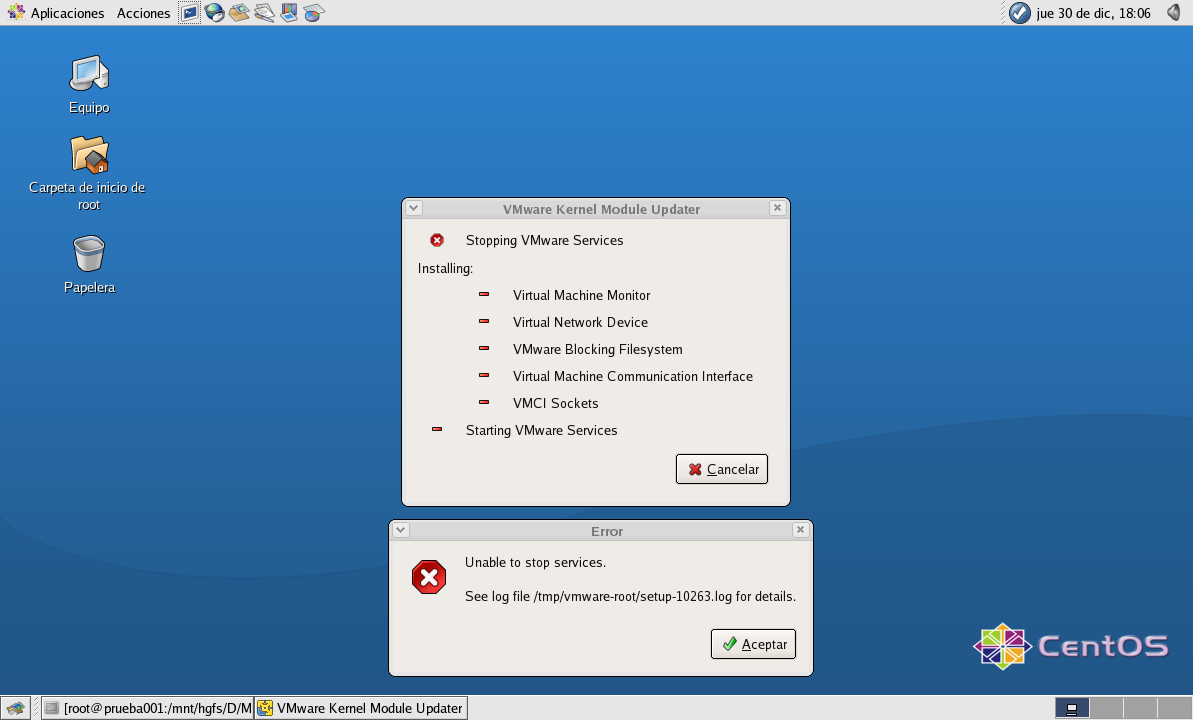Click the VMware Blocking Filesystem entry
1193x720 pixels.
[597, 349]
